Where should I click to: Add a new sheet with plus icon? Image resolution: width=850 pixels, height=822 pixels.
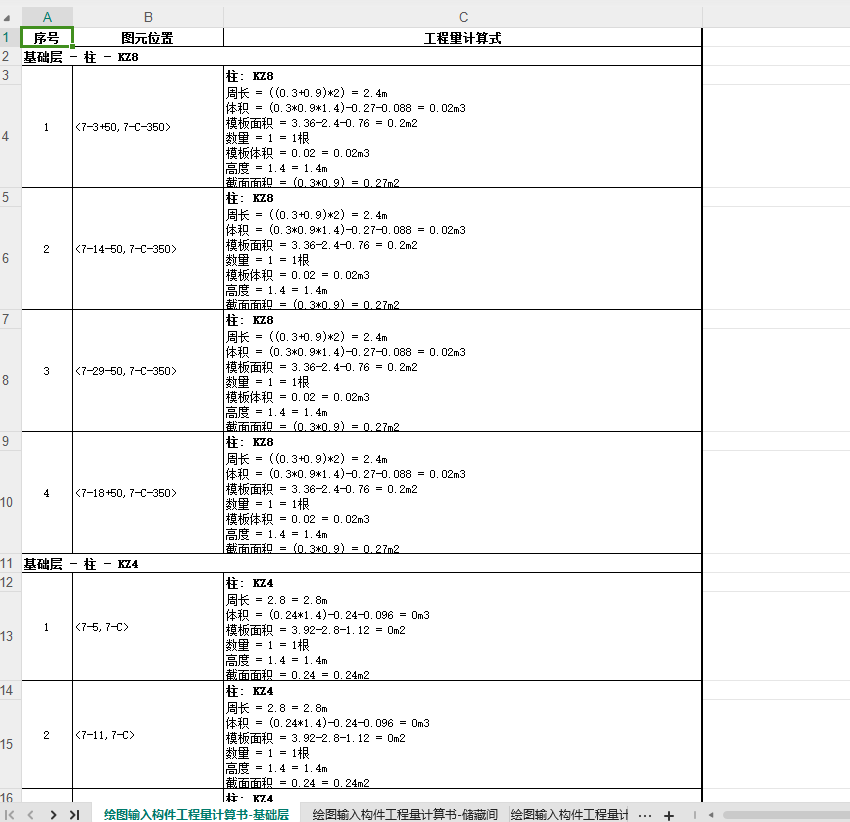[x=669, y=815]
